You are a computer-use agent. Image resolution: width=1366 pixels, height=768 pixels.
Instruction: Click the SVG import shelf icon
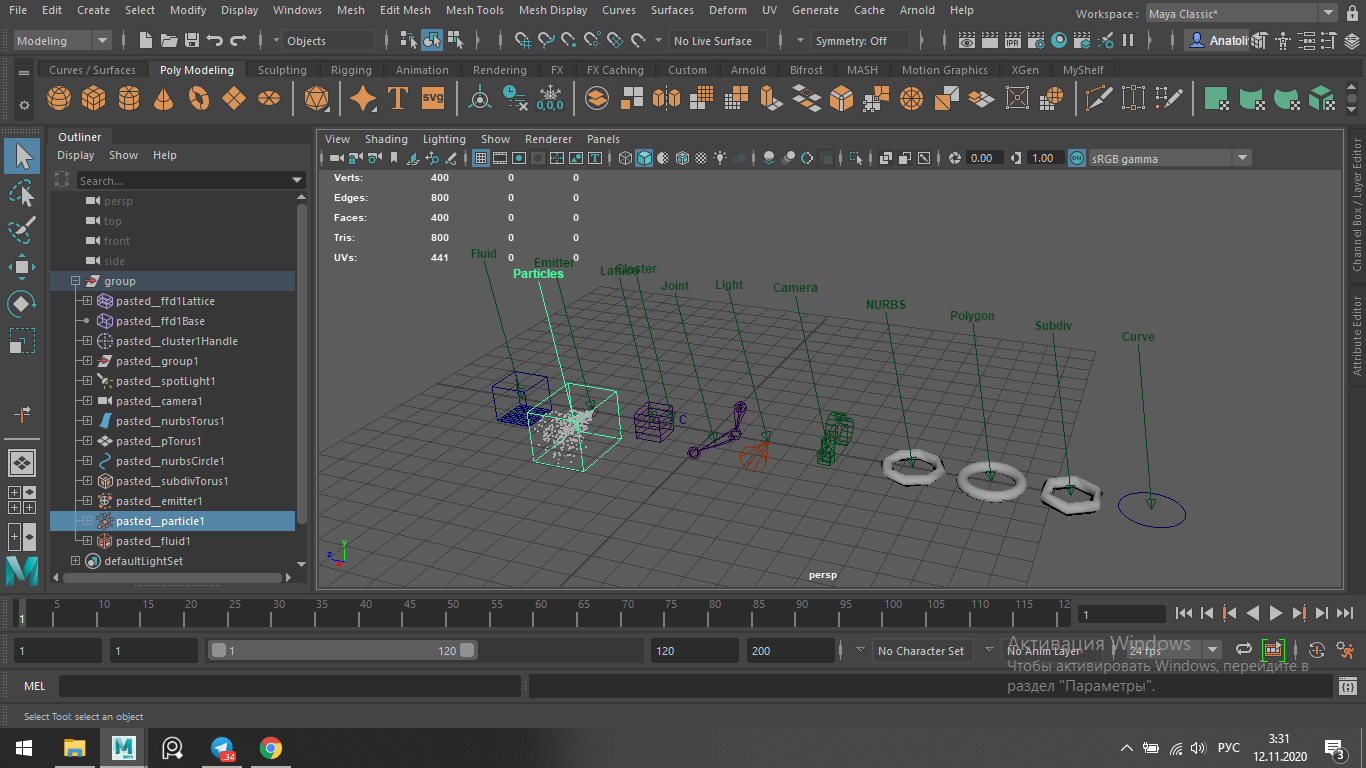click(433, 99)
